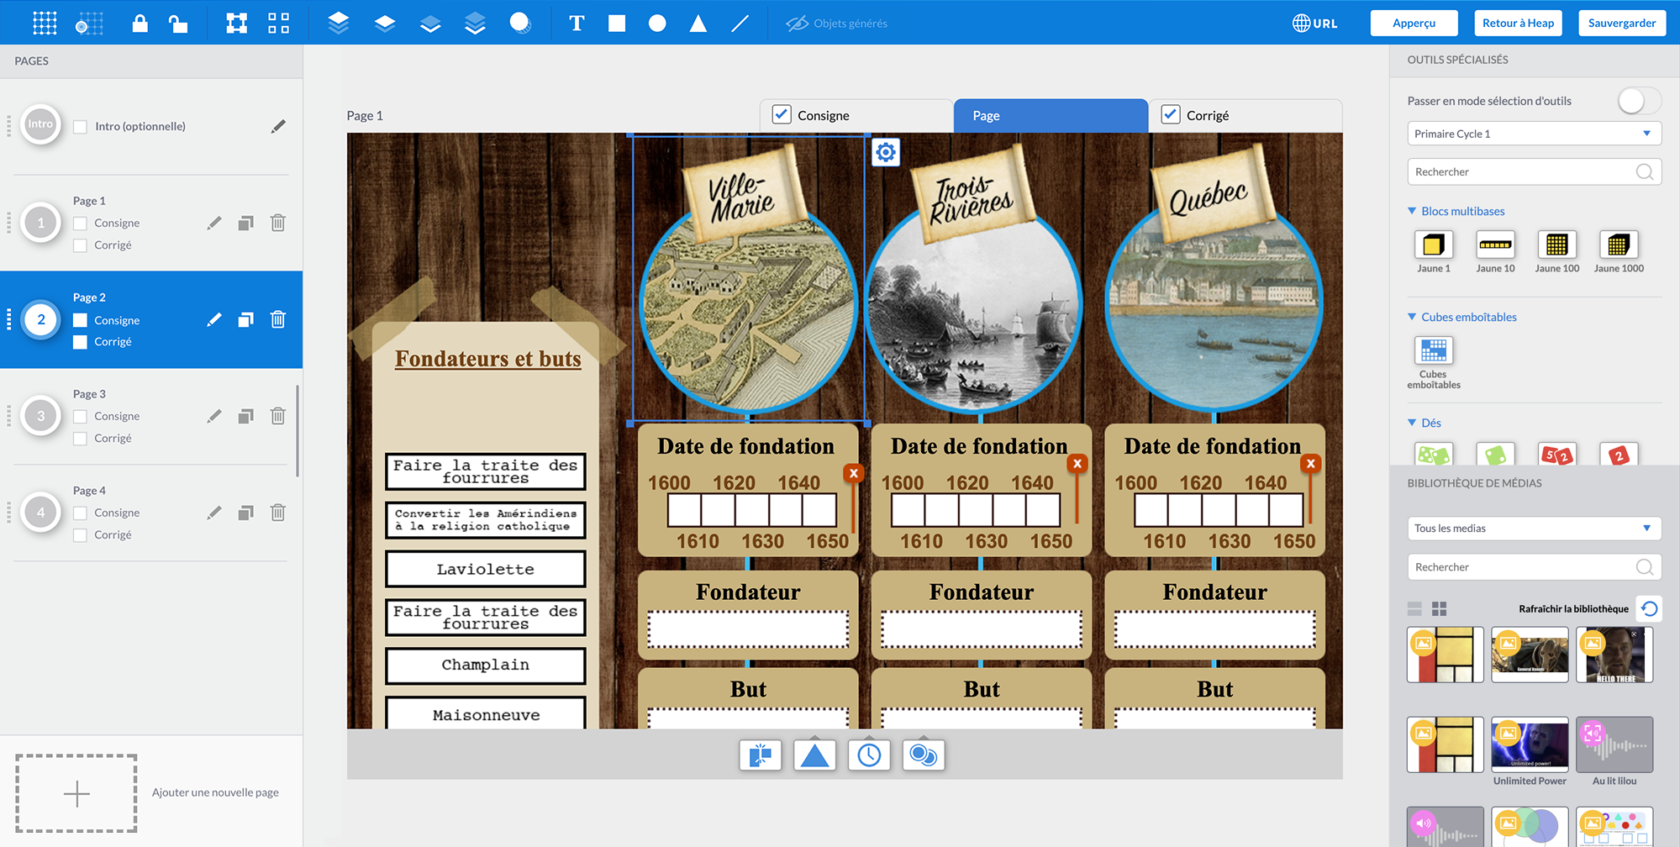The height and width of the screenshot is (847, 1680).
Task: Refresh the media library
Action: 1649,608
